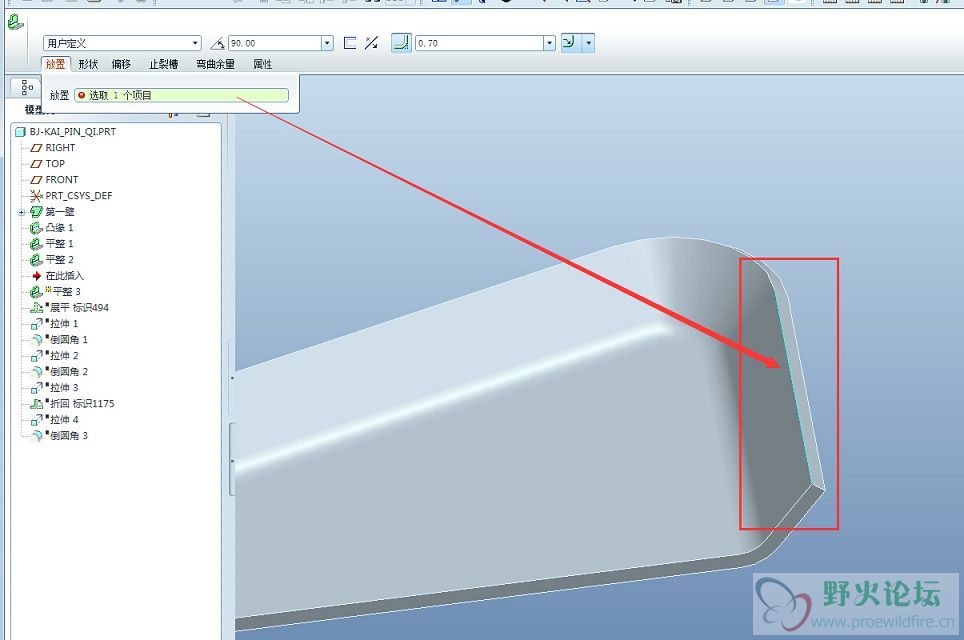Click the 选取 1 个项目 placement collector
This screenshot has height=640, width=964.
181,95
